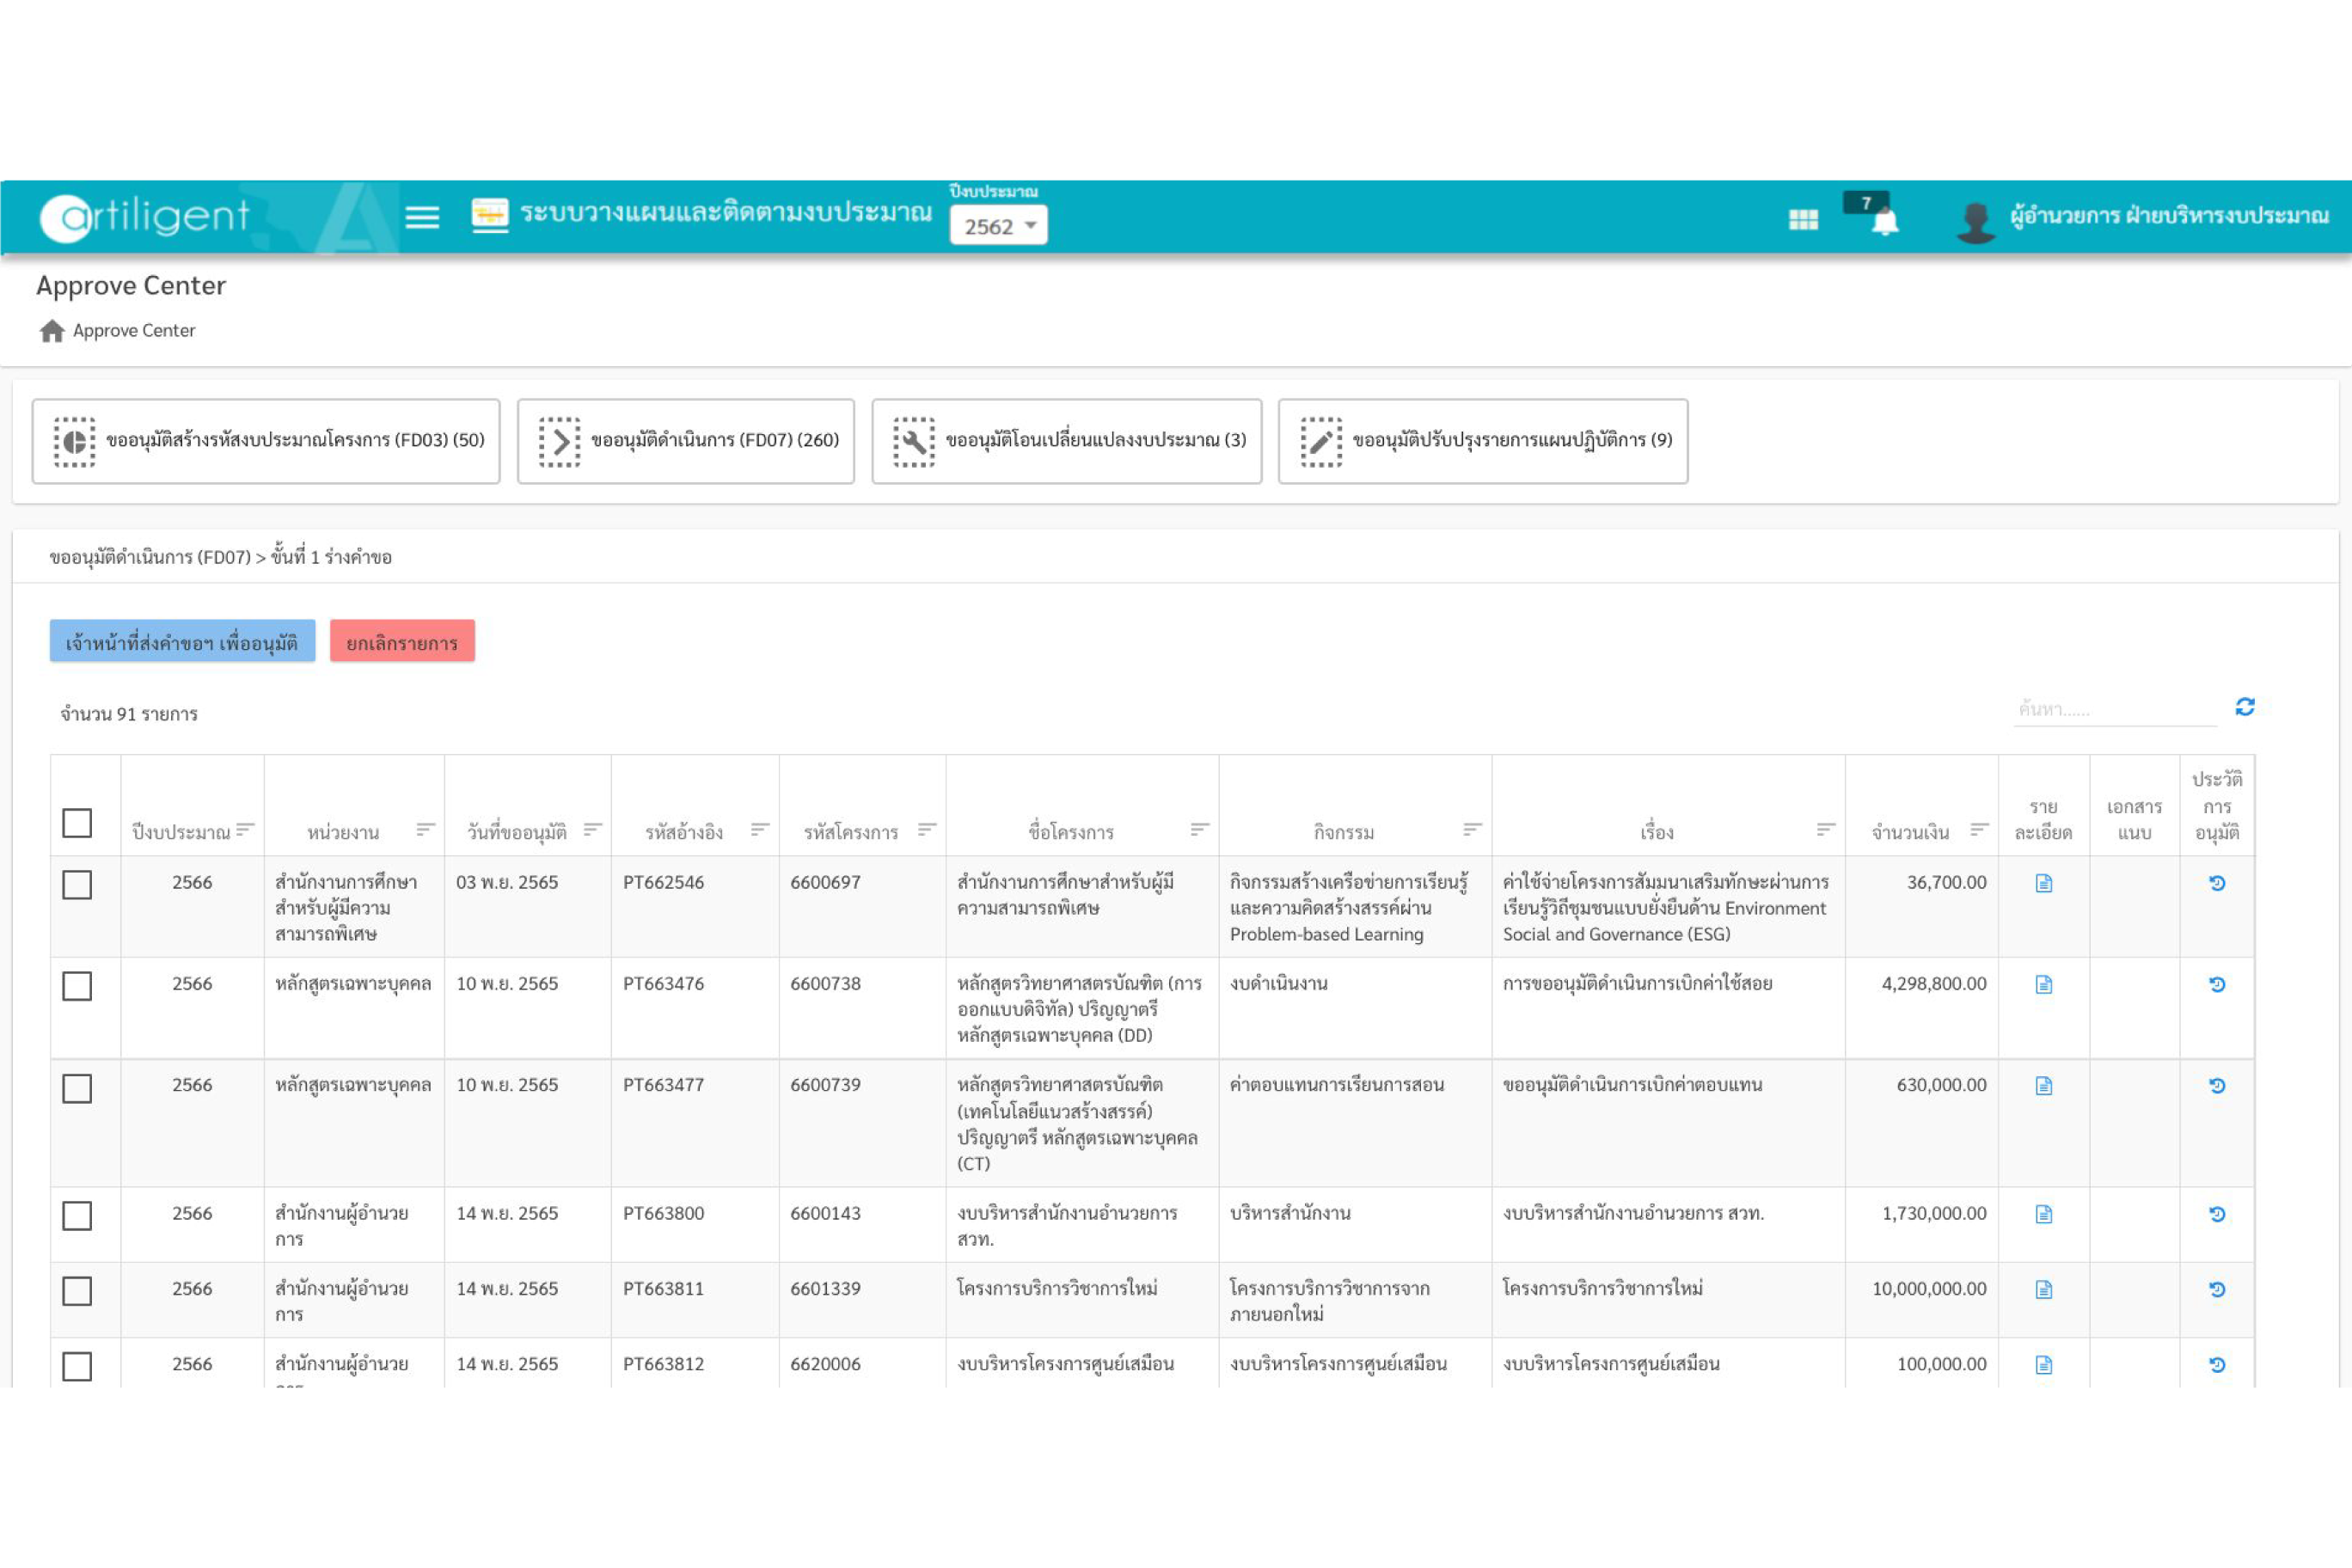Open the จำนวนเงิน column filter menu

[1978, 829]
